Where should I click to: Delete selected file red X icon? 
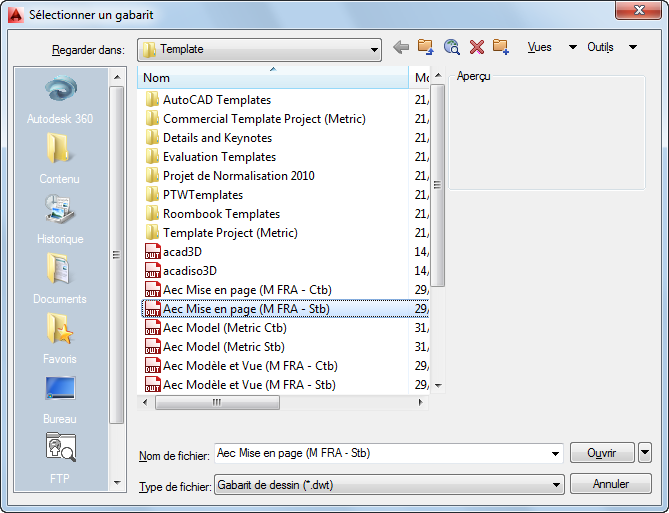click(x=477, y=47)
